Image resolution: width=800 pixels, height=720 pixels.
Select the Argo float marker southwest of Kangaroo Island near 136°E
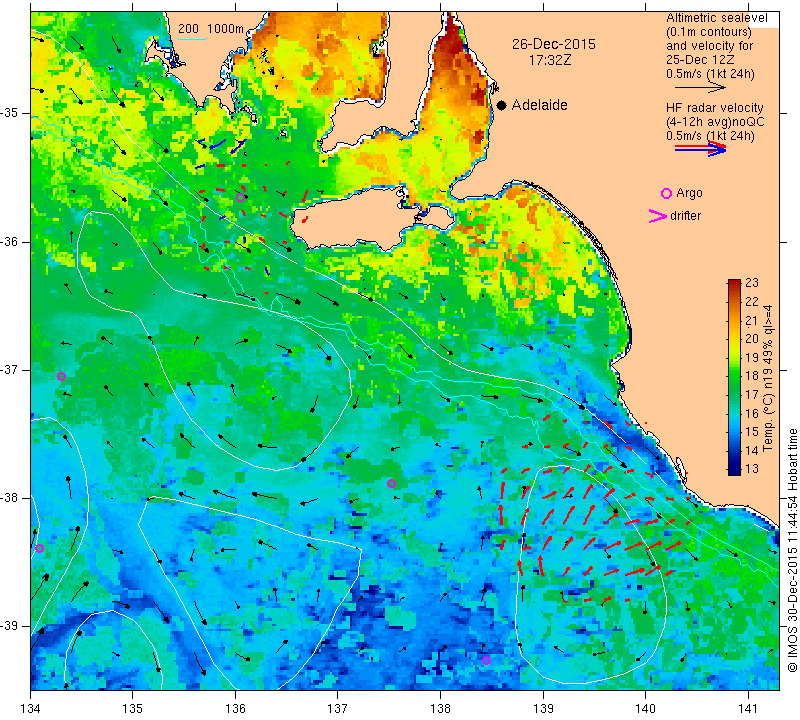pos(241,197)
